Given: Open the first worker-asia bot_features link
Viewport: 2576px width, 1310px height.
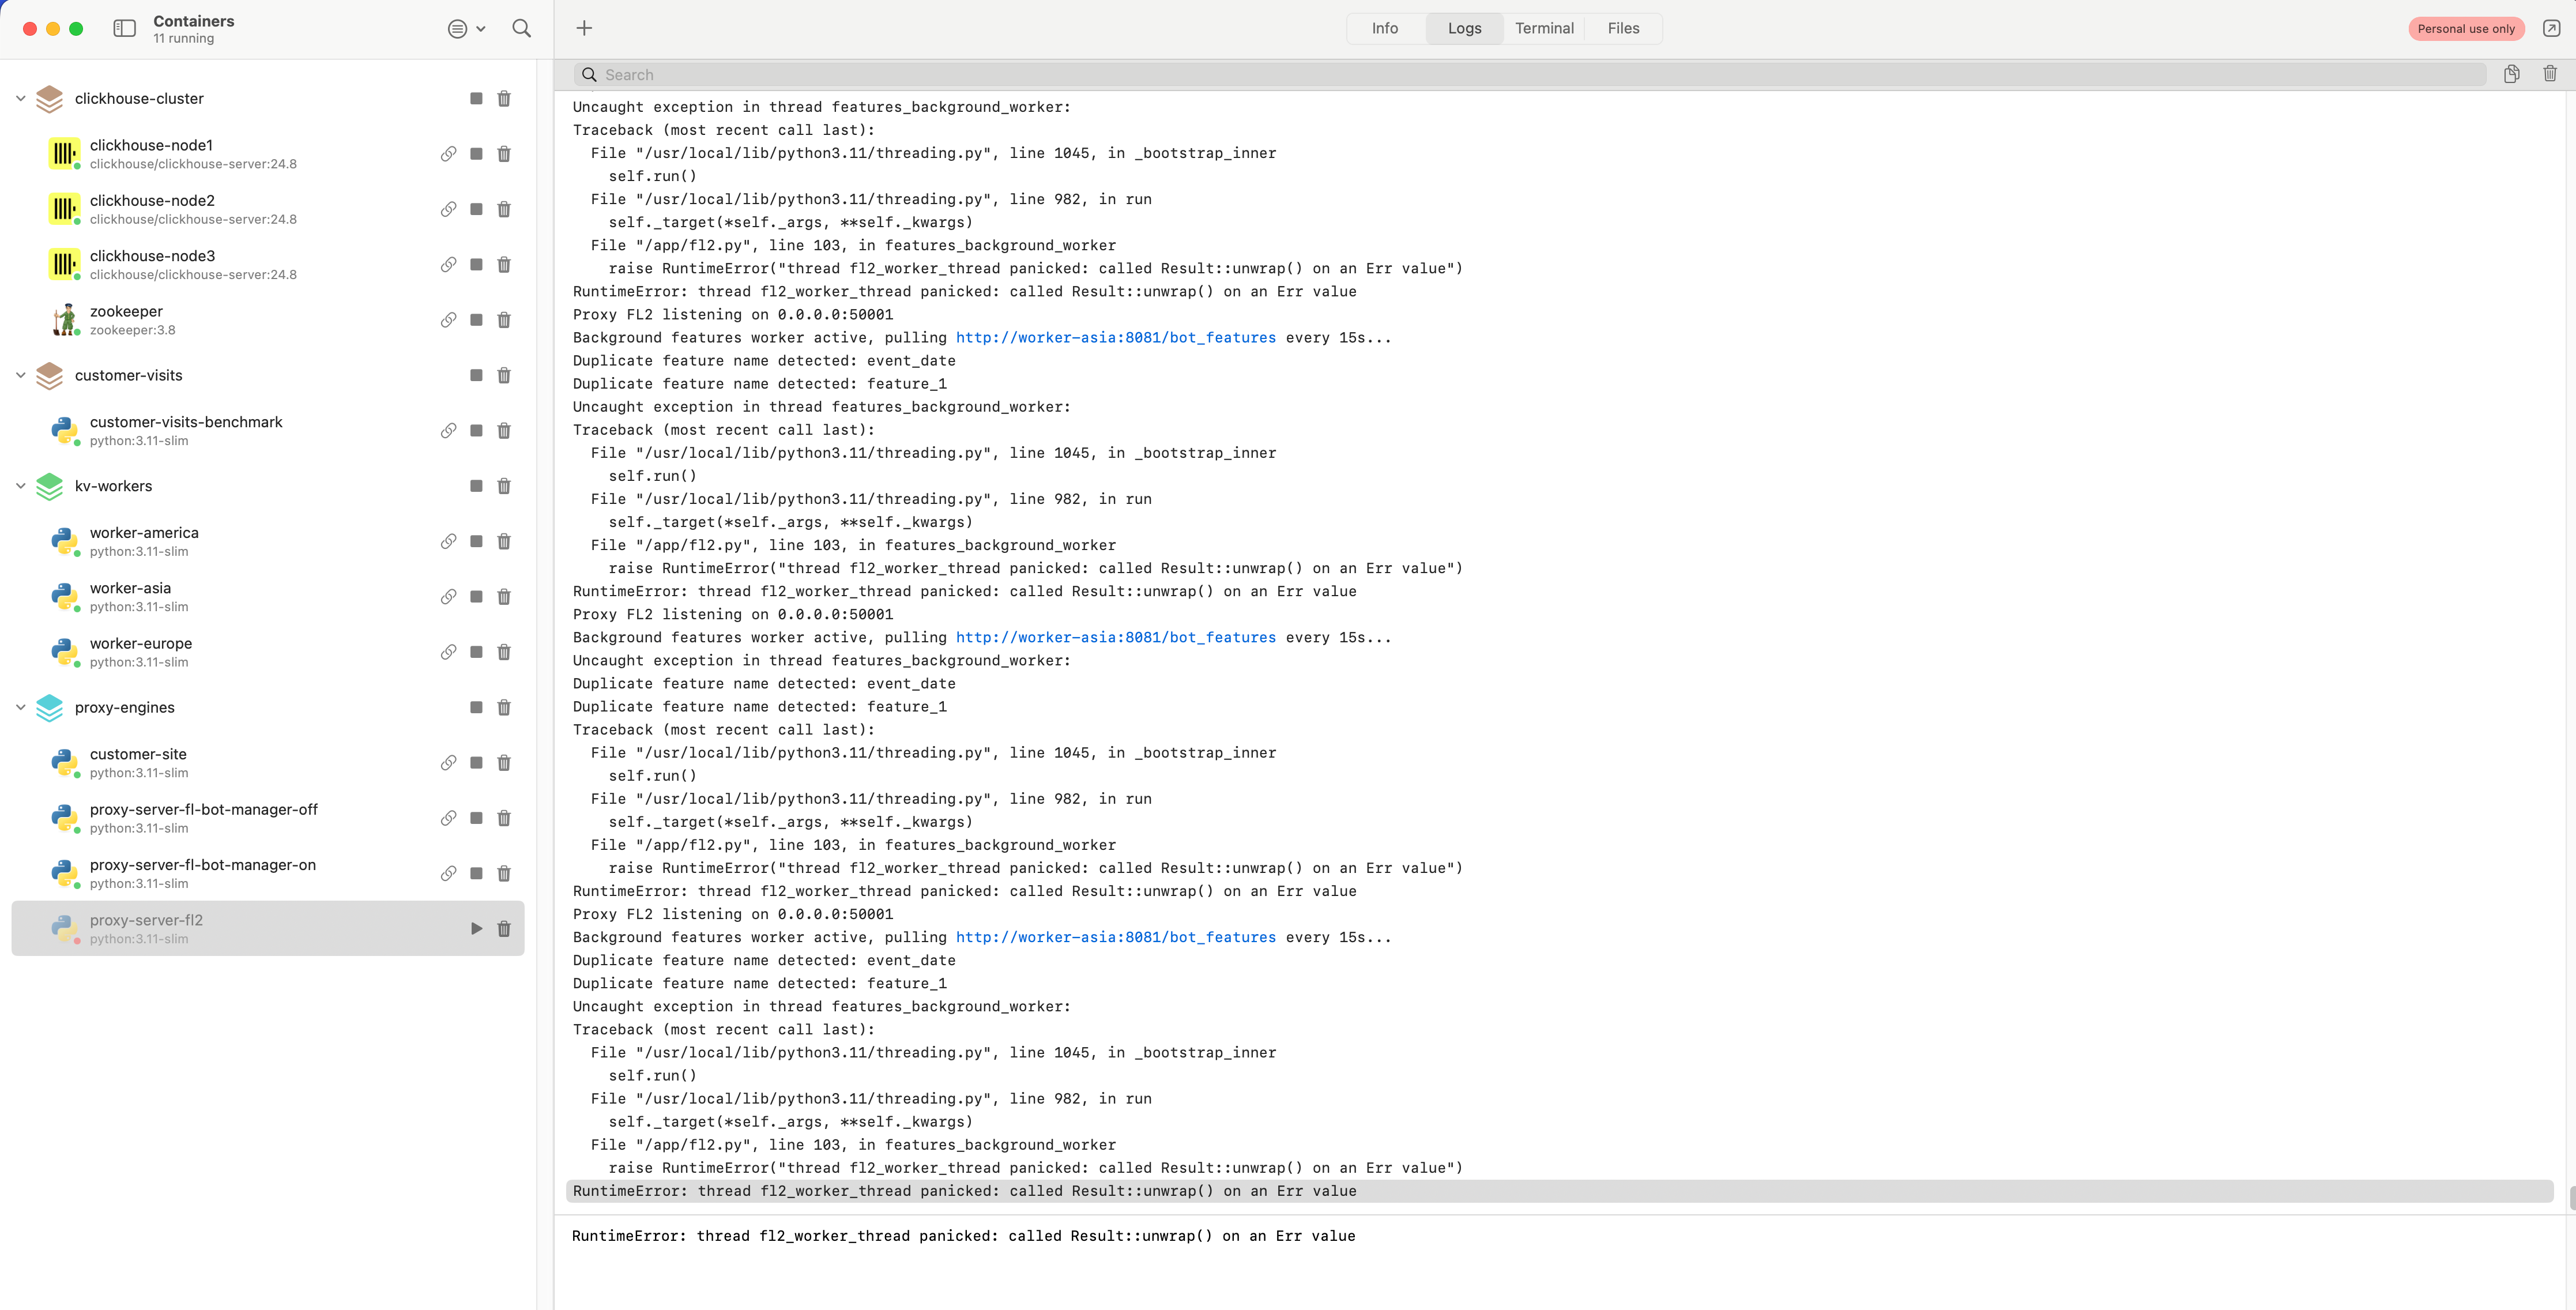Looking at the screenshot, I should click(1115, 338).
